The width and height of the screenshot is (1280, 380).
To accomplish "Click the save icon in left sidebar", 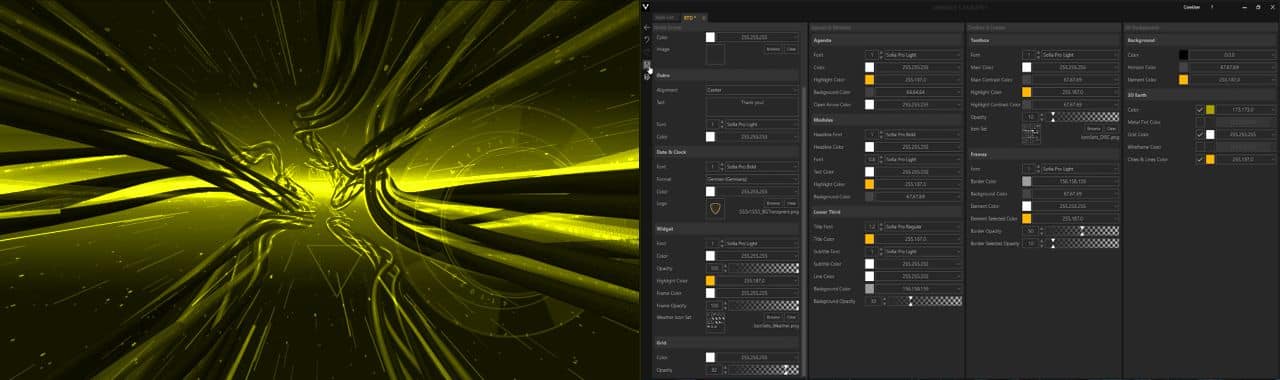I will [647, 64].
